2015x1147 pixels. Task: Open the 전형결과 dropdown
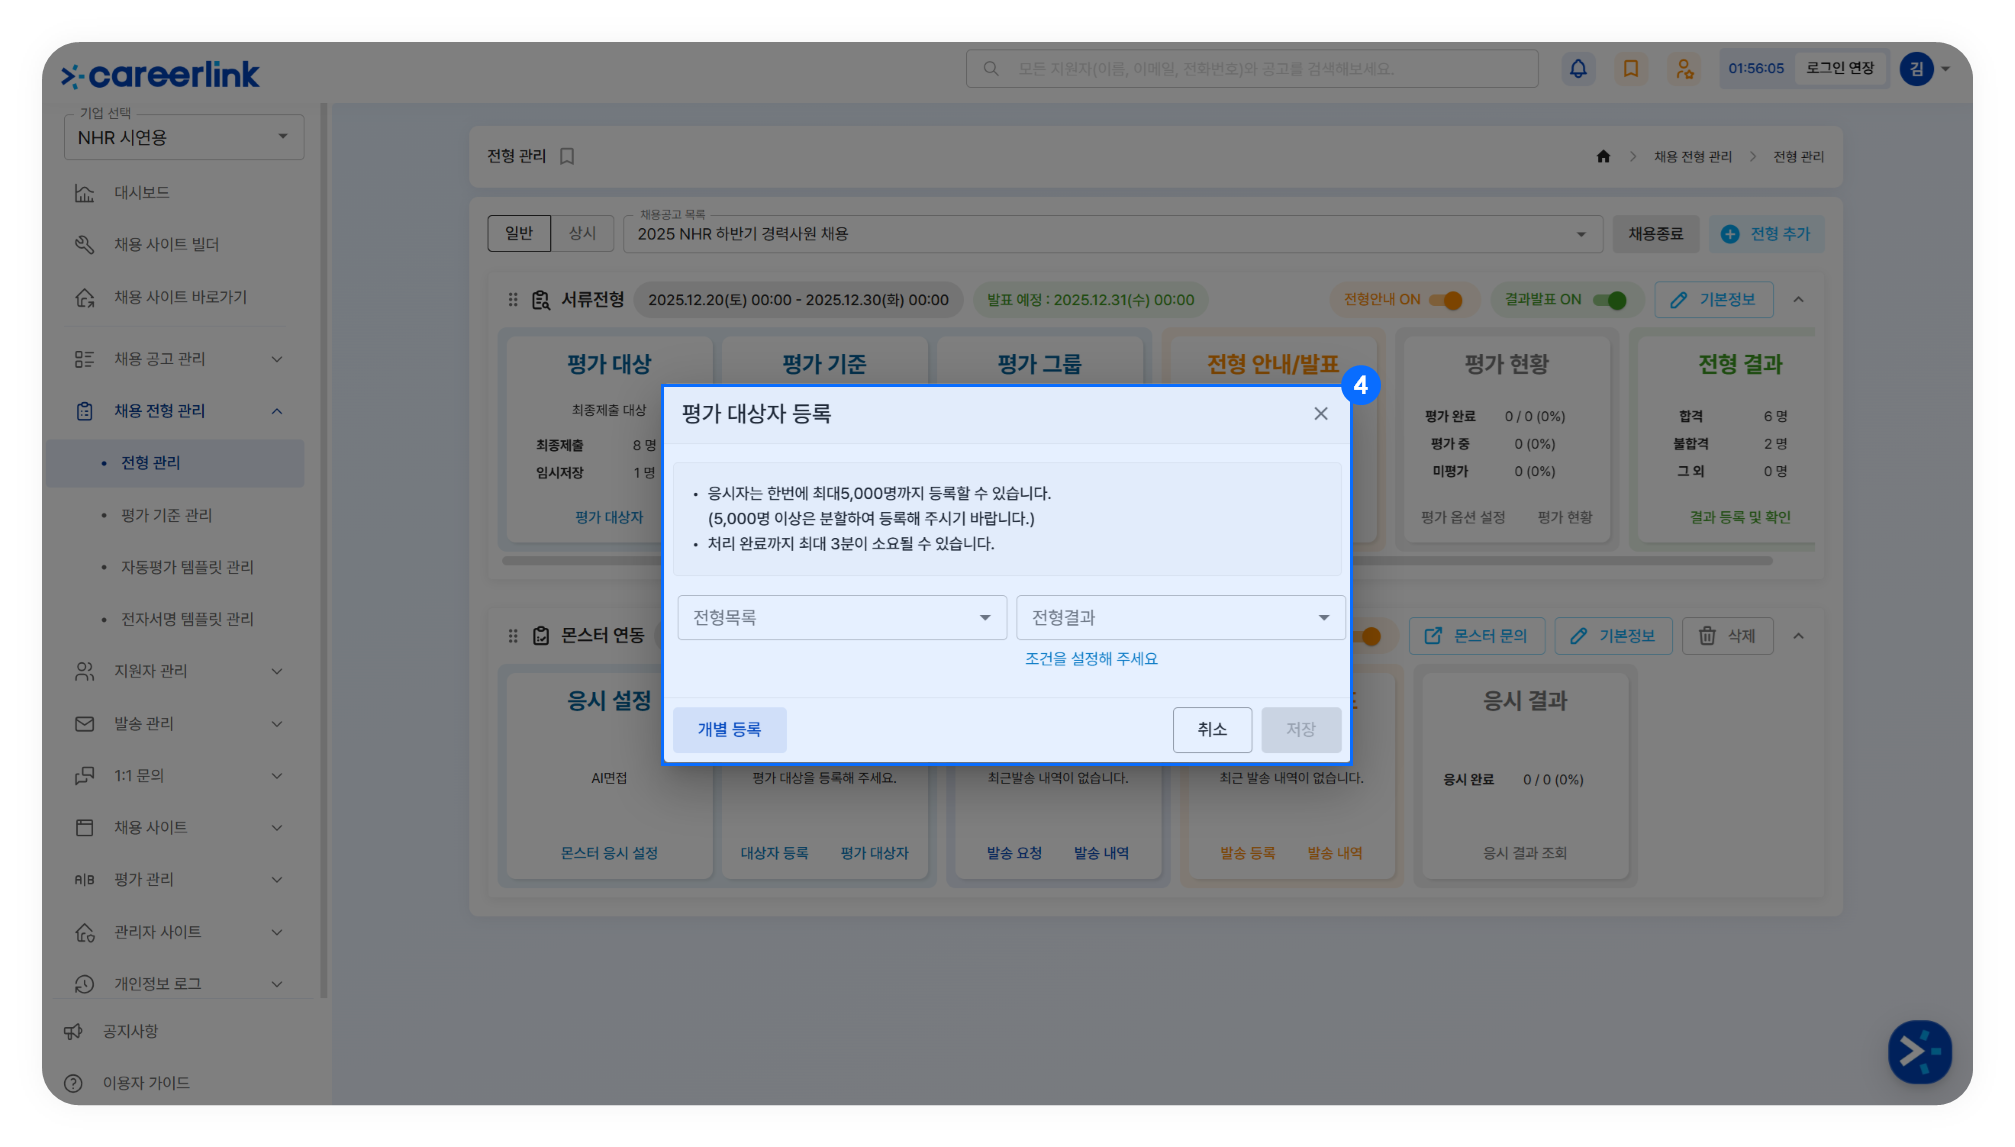[x=1180, y=618]
